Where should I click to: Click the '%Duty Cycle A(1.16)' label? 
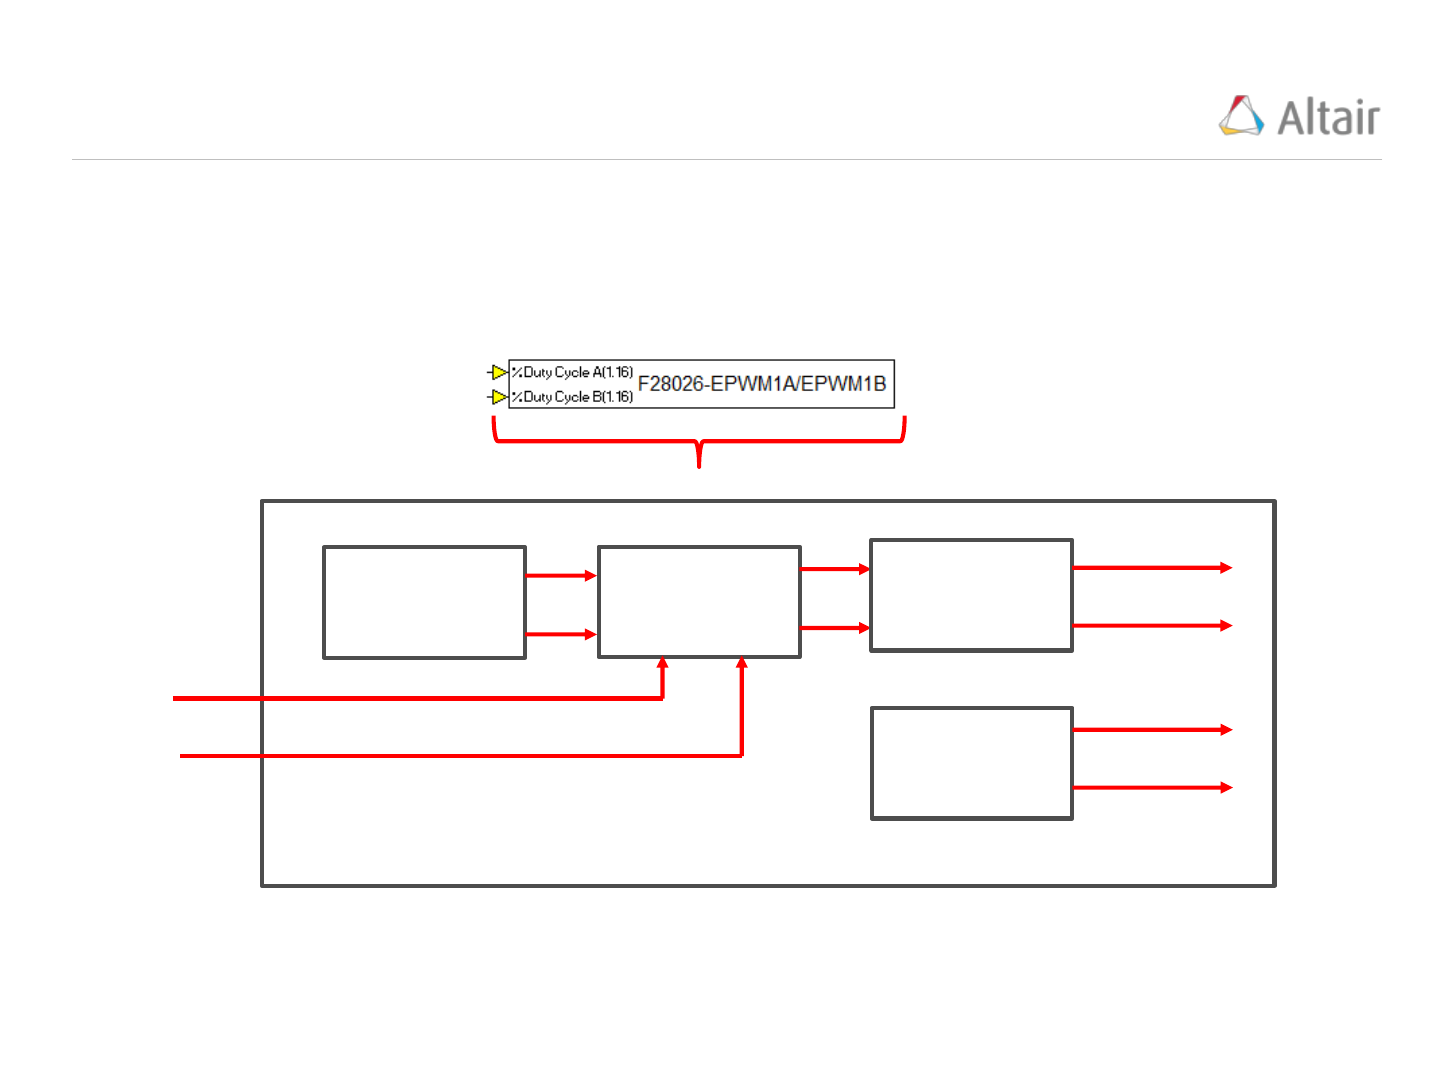pos(572,372)
